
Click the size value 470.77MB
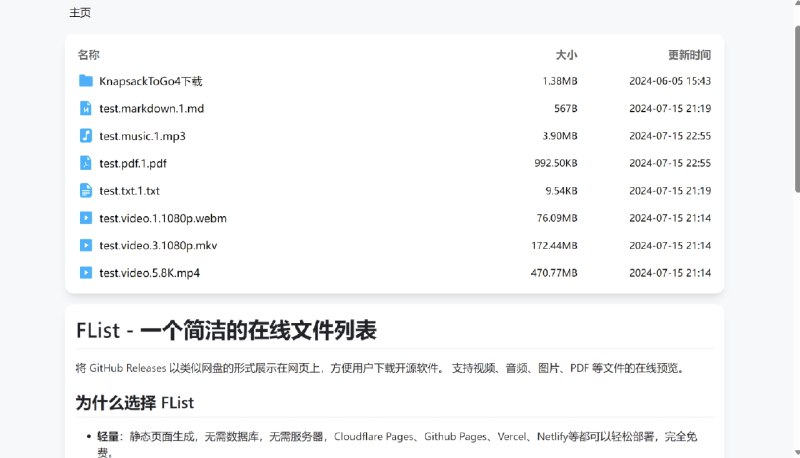(554, 273)
